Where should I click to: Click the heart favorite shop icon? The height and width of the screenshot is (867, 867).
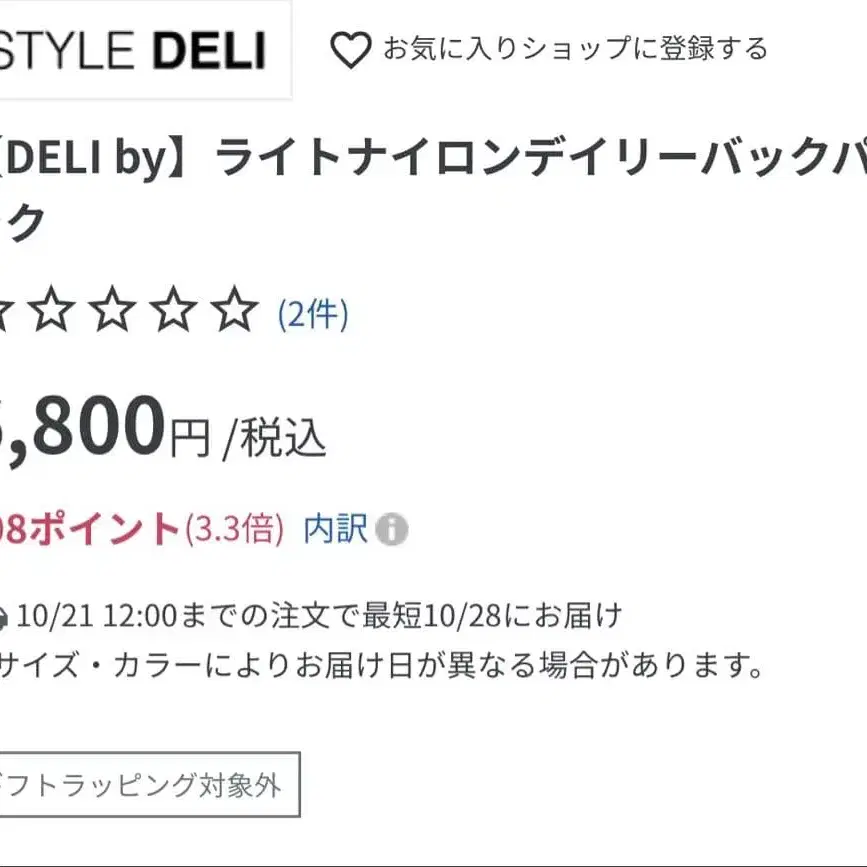351,50
